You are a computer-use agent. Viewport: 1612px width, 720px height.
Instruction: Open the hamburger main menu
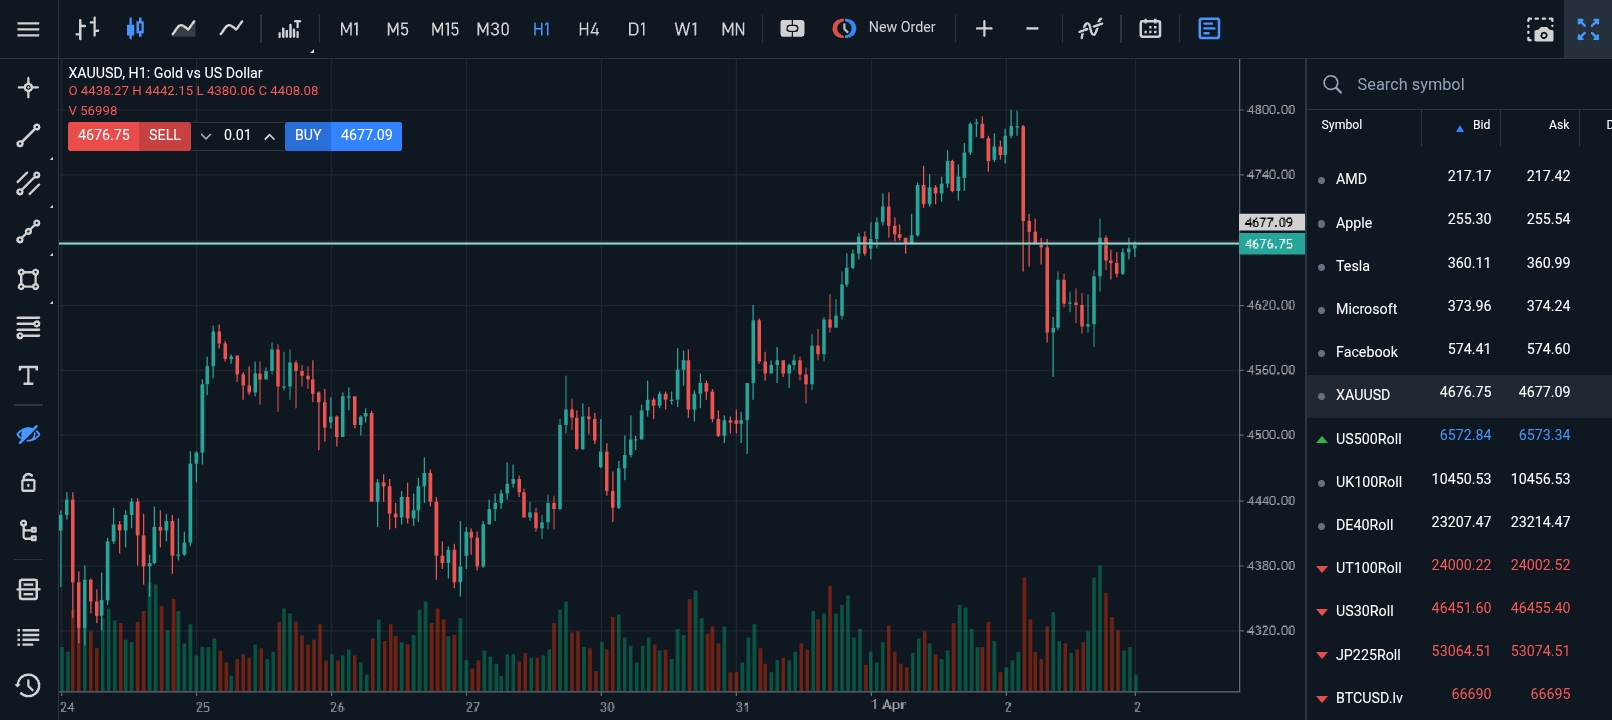tap(28, 29)
